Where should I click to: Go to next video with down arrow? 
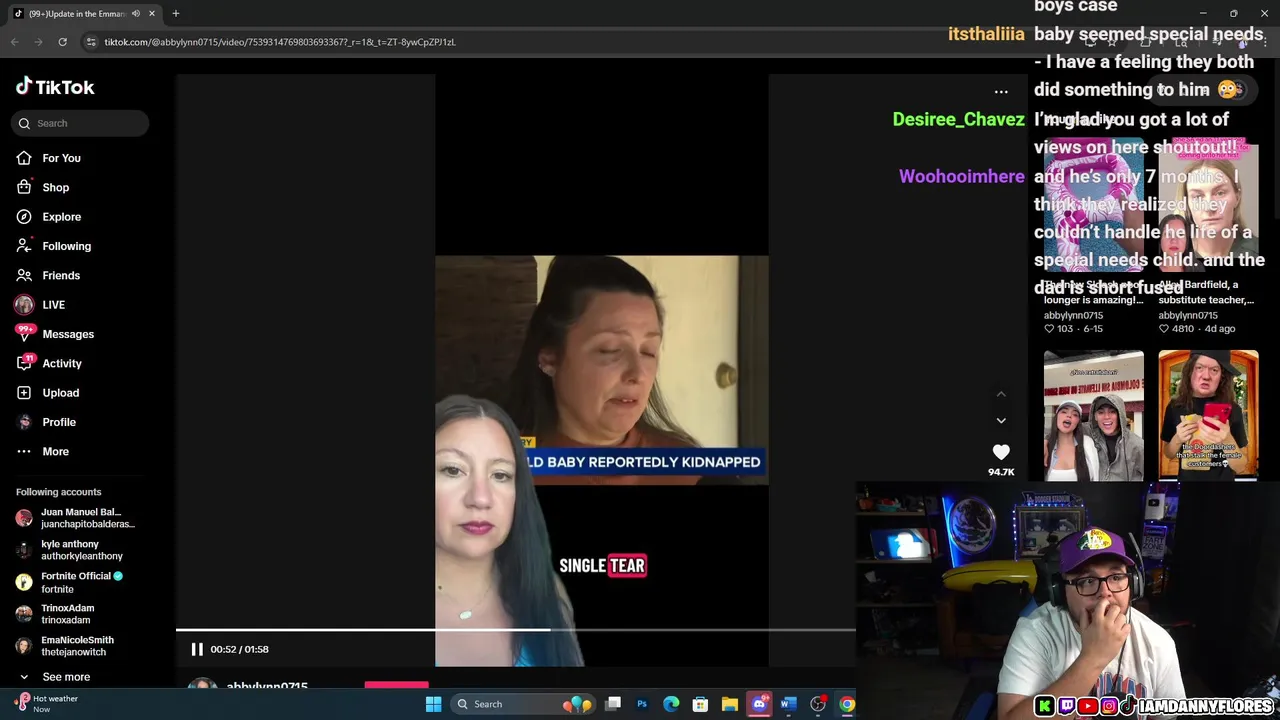click(x=1001, y=421)
